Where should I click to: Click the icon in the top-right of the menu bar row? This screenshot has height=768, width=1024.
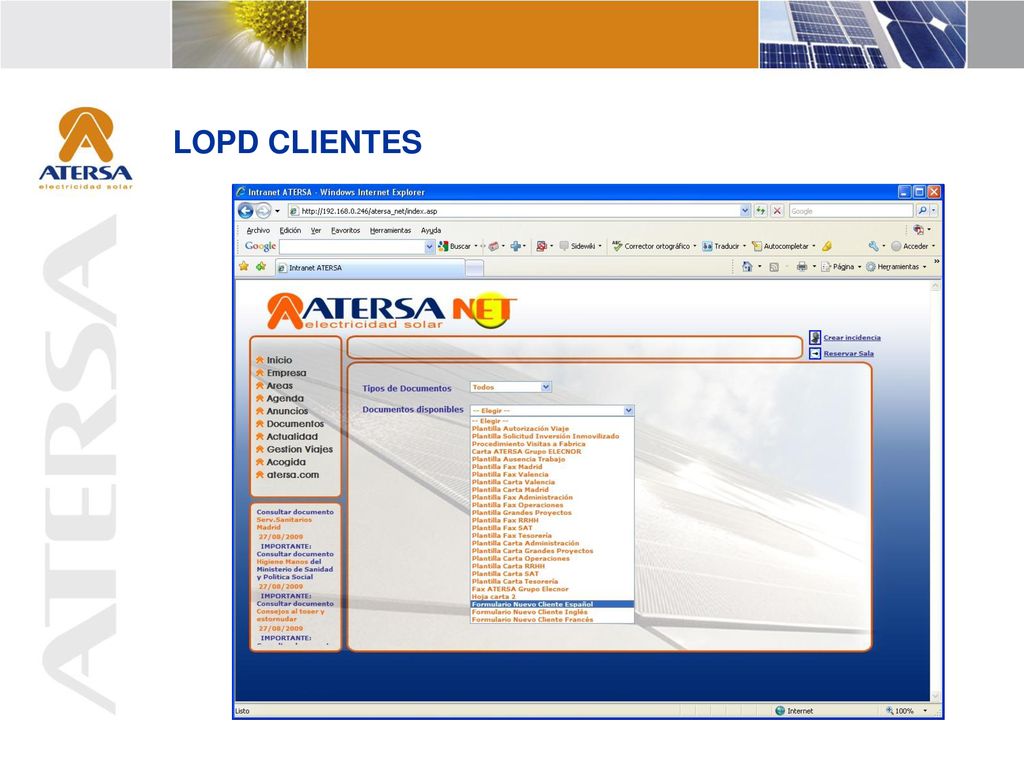(918, 229)
